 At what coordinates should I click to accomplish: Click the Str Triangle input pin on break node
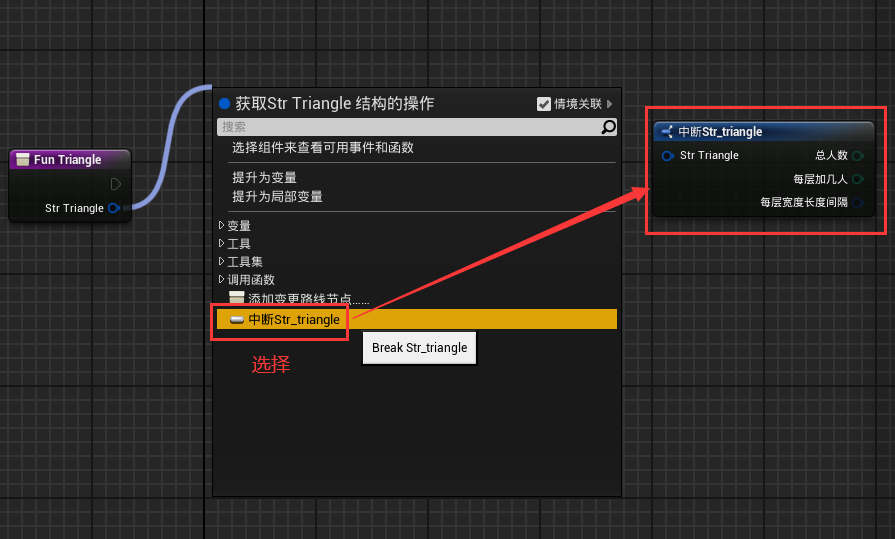click(x=667, y=156)
